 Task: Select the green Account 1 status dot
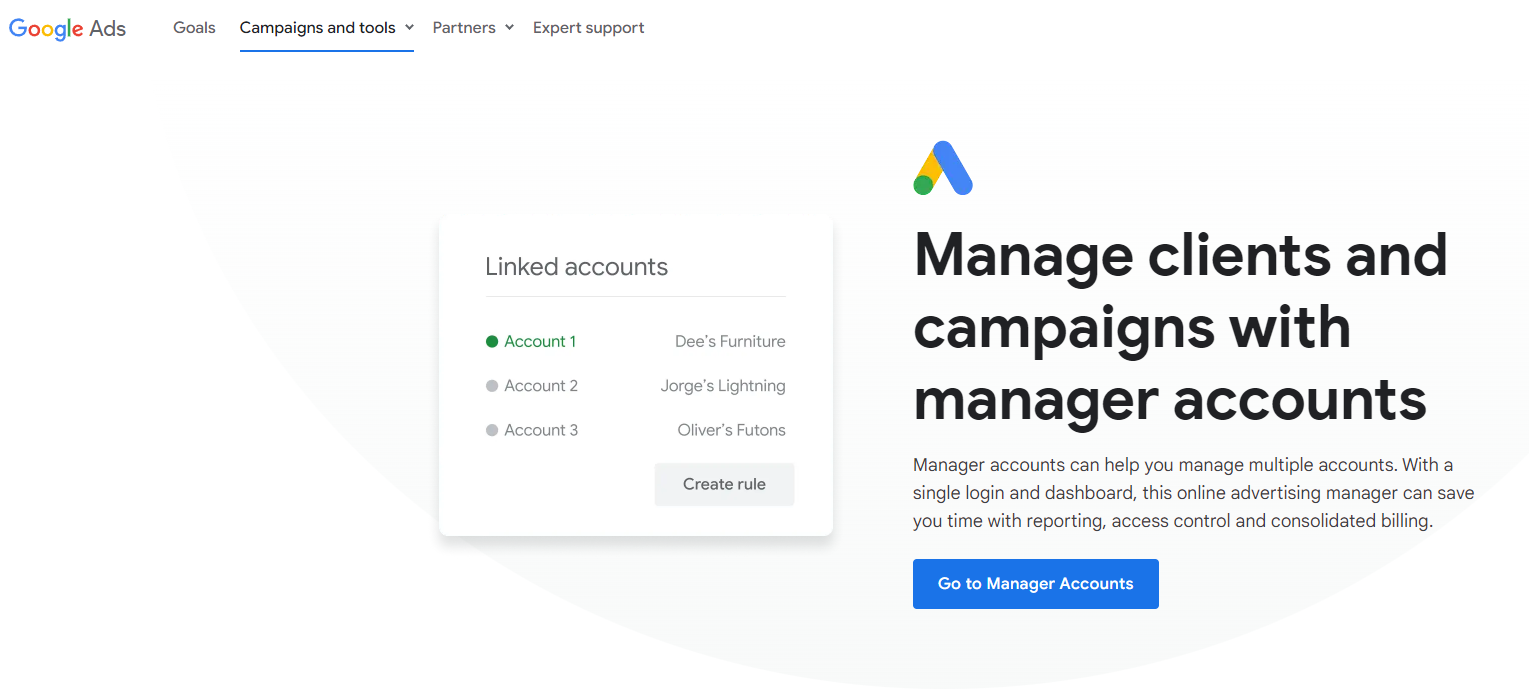pos(492,342)
